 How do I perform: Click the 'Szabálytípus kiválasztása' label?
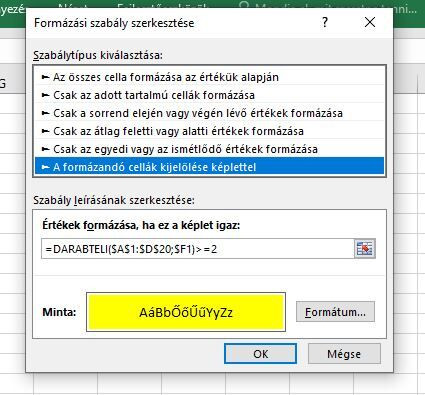pos(98,55)
